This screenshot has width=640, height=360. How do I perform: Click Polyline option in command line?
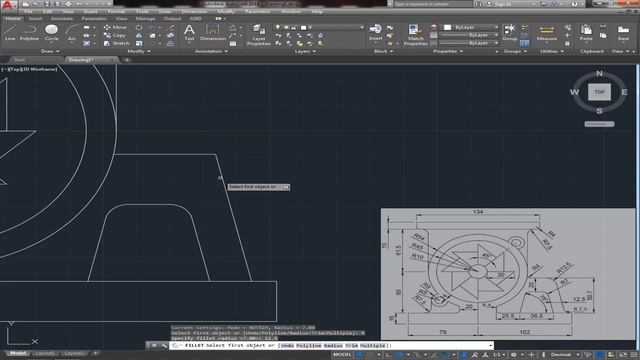coord(309,346)
